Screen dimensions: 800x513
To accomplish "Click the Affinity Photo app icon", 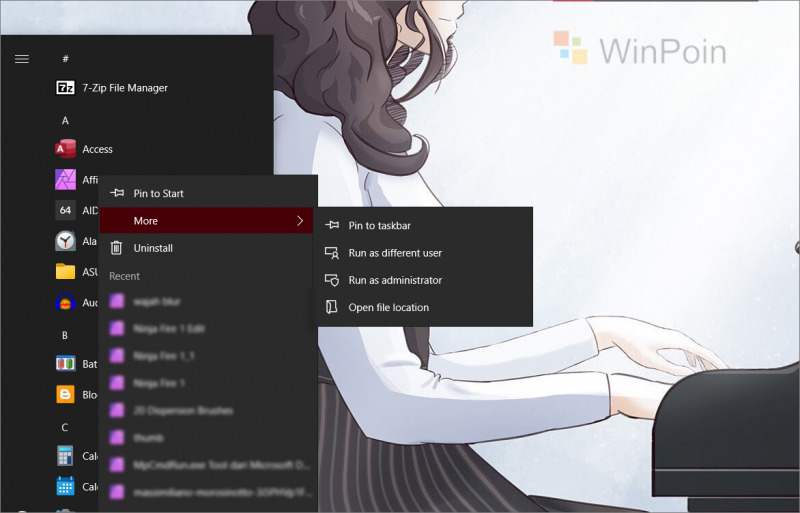I will click(65, 180).
